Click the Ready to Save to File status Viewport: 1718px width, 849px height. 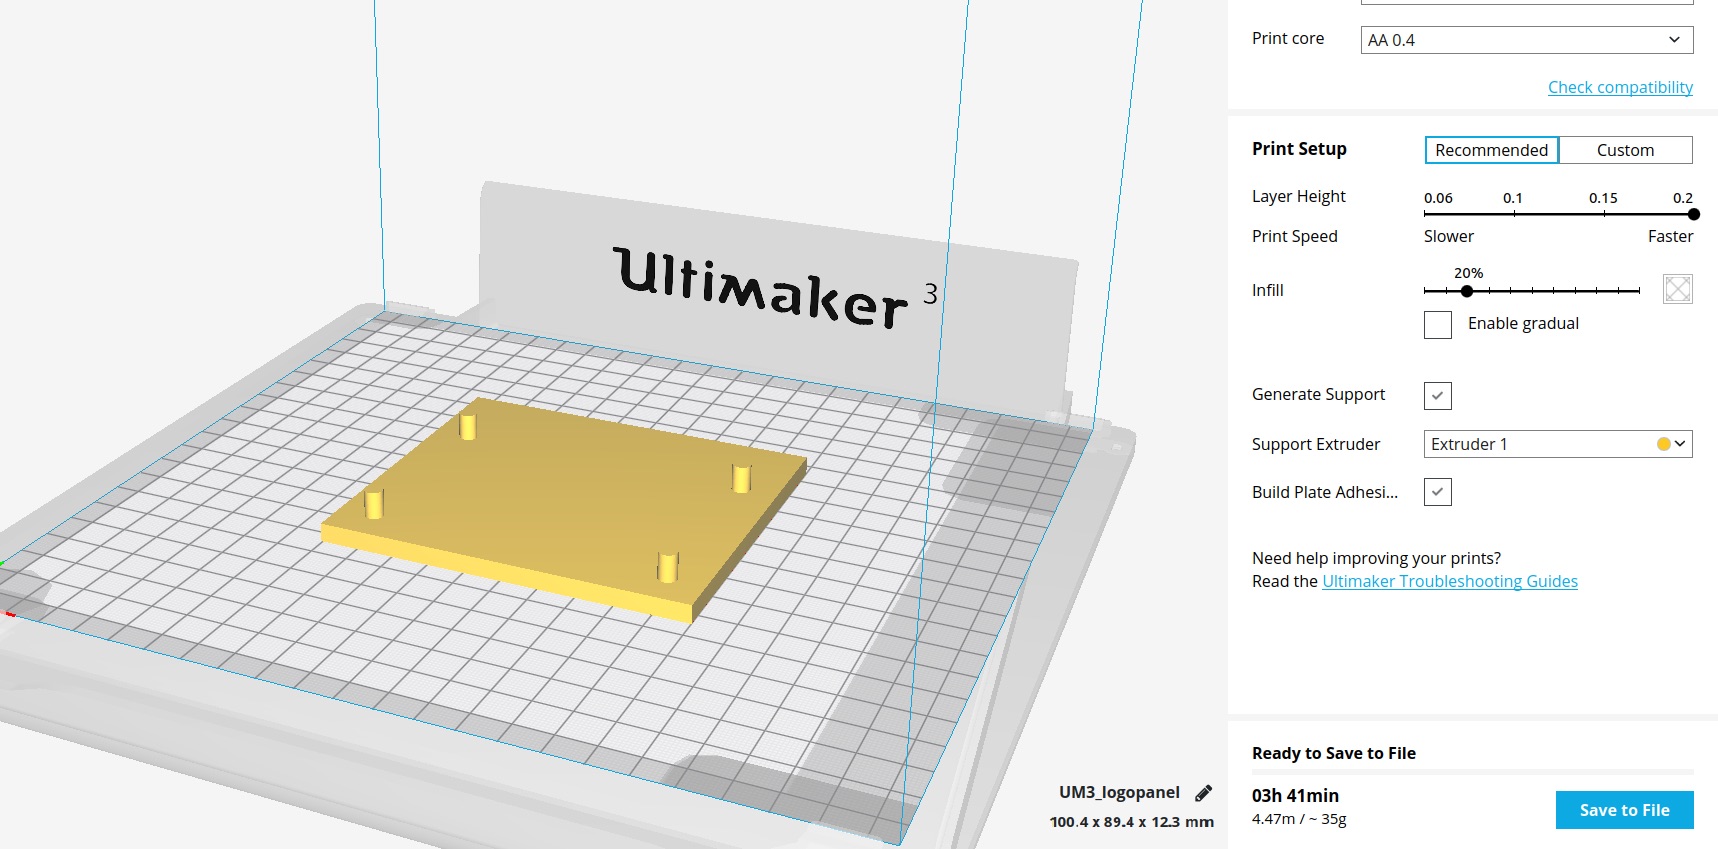tap(1334, 753)
